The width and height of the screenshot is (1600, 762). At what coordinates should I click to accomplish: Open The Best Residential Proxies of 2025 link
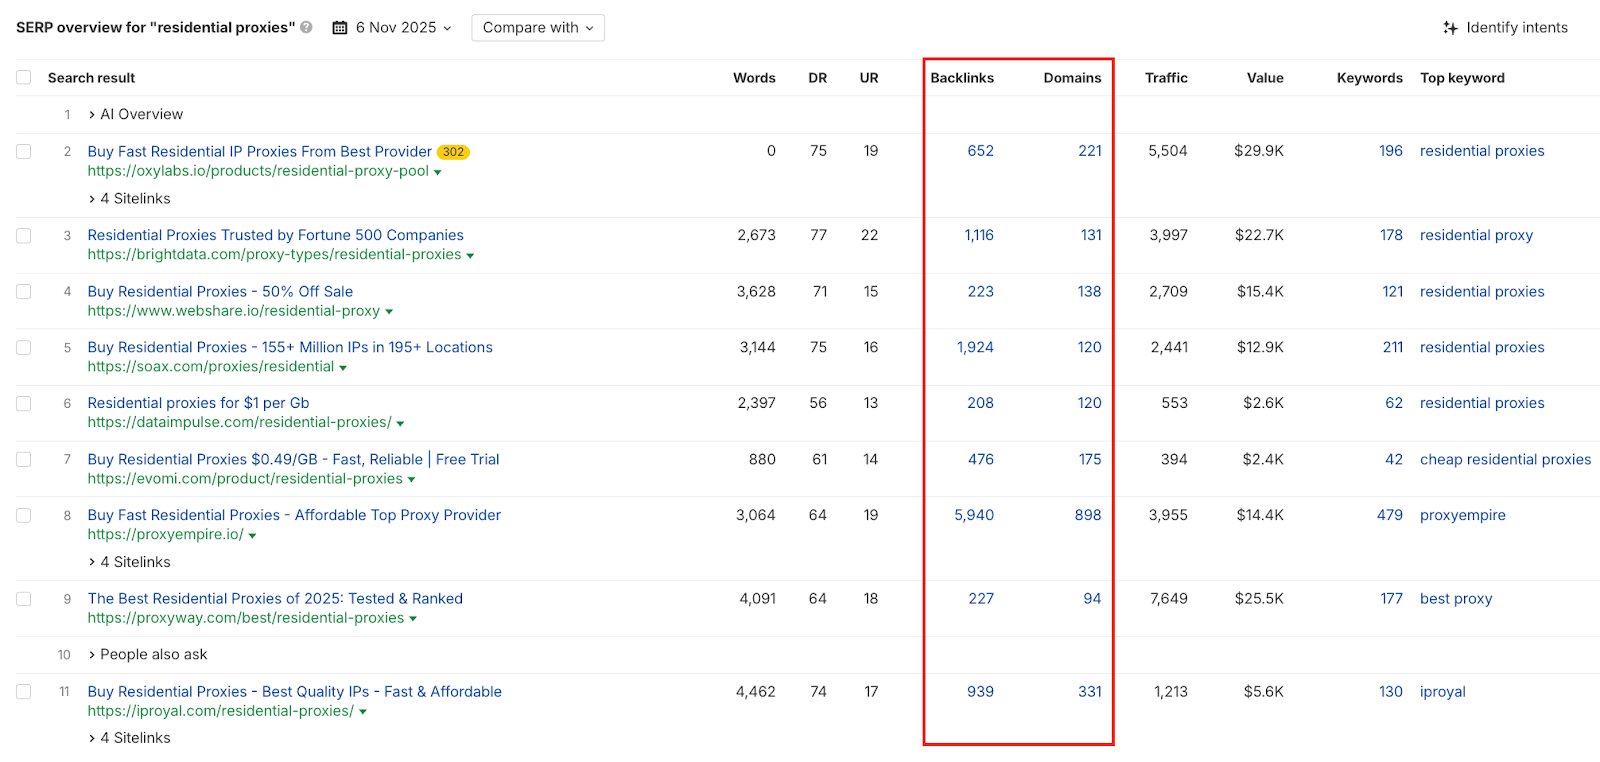tap(275, 598)
